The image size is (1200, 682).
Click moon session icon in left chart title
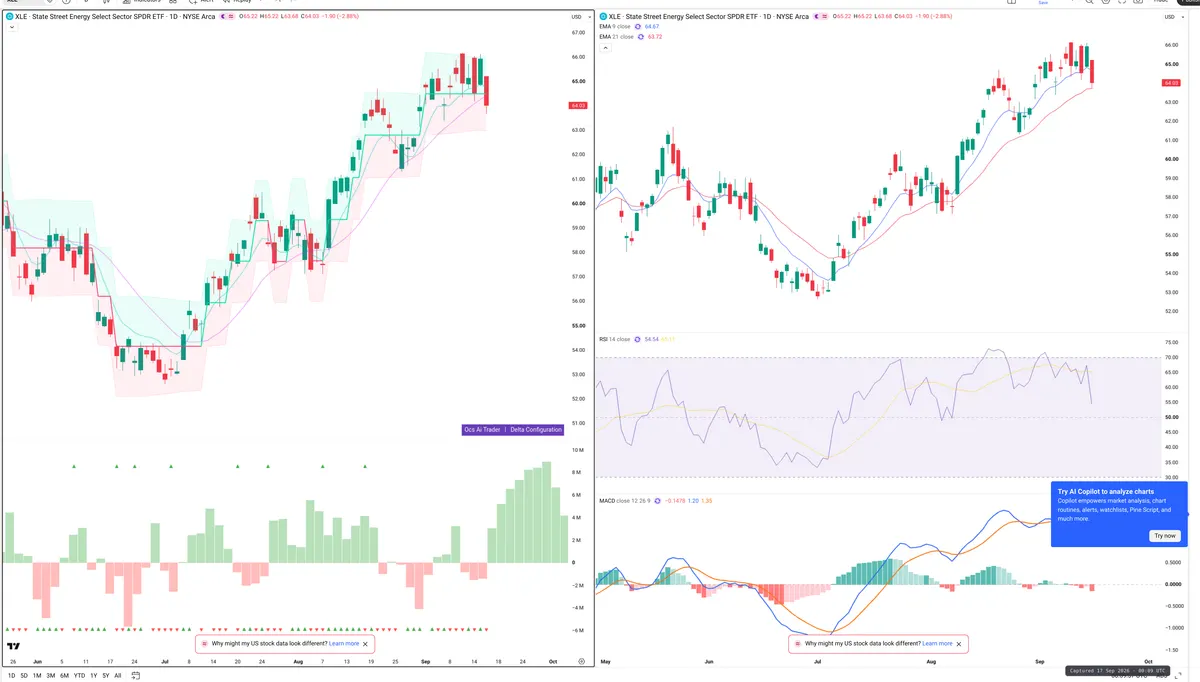point(223,17)
